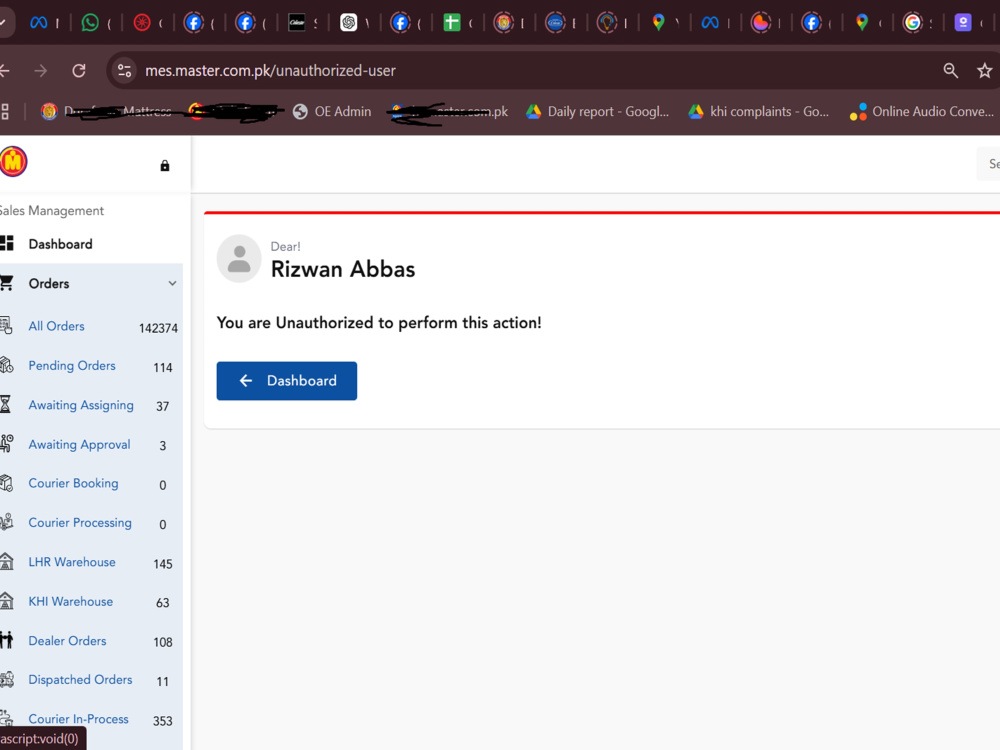
Task: Open Awaiting Approval orders
Action: pyautogui.click(x=79, y=445)
